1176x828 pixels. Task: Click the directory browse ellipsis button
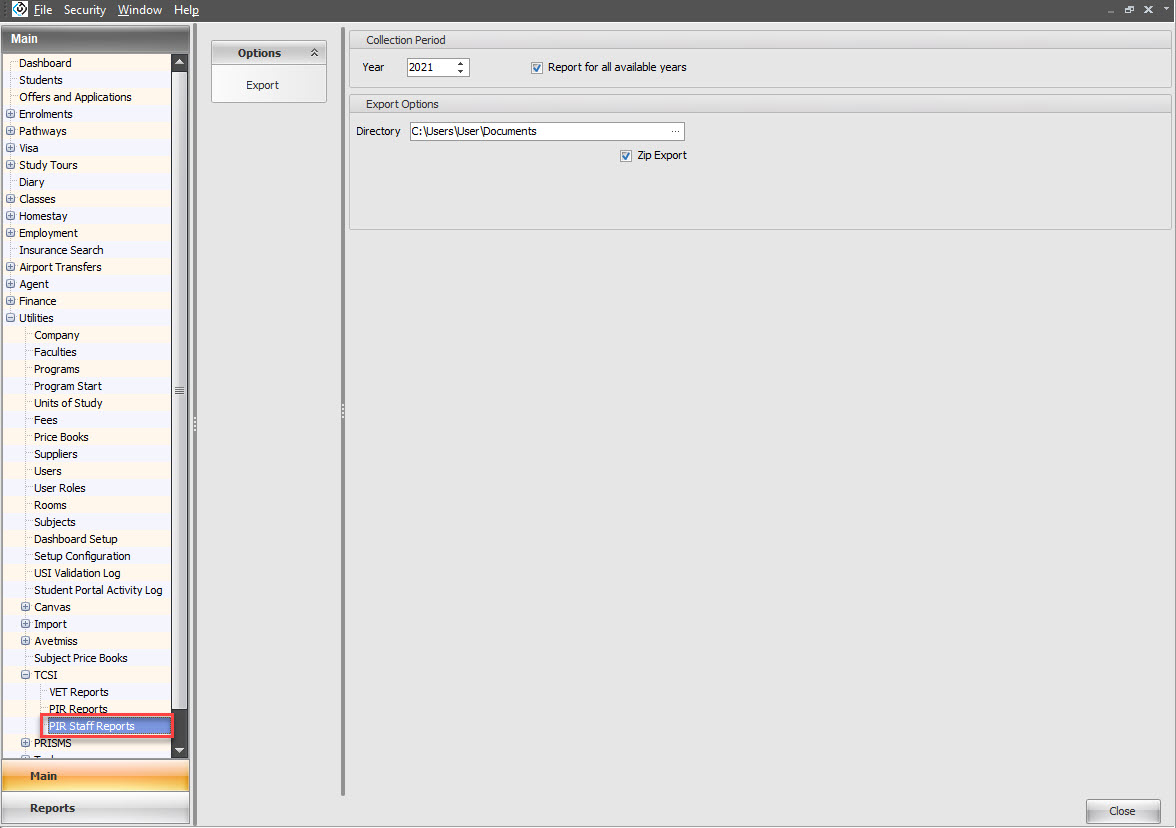pos(675,131)
